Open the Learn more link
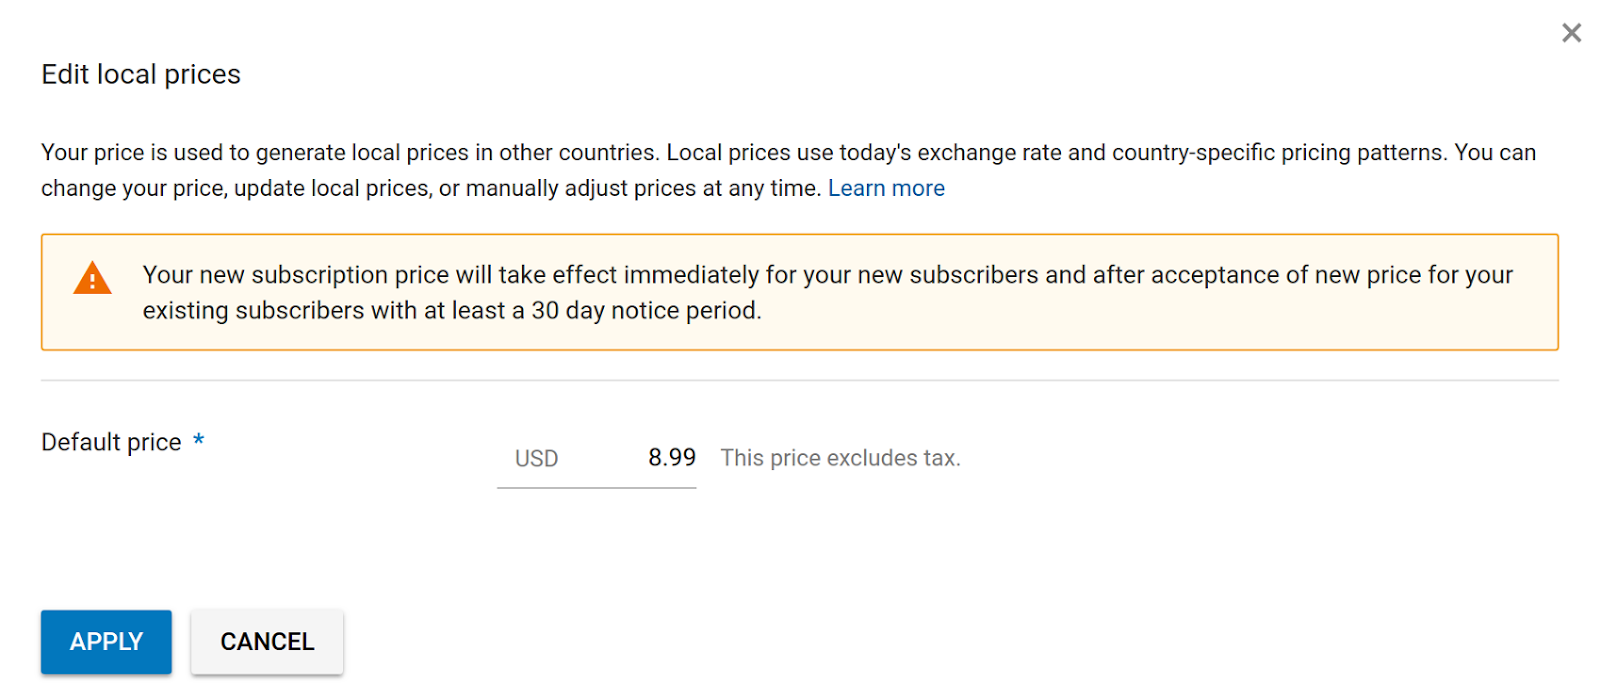Viewport: 1600px width, 699px height. [886, 188]
